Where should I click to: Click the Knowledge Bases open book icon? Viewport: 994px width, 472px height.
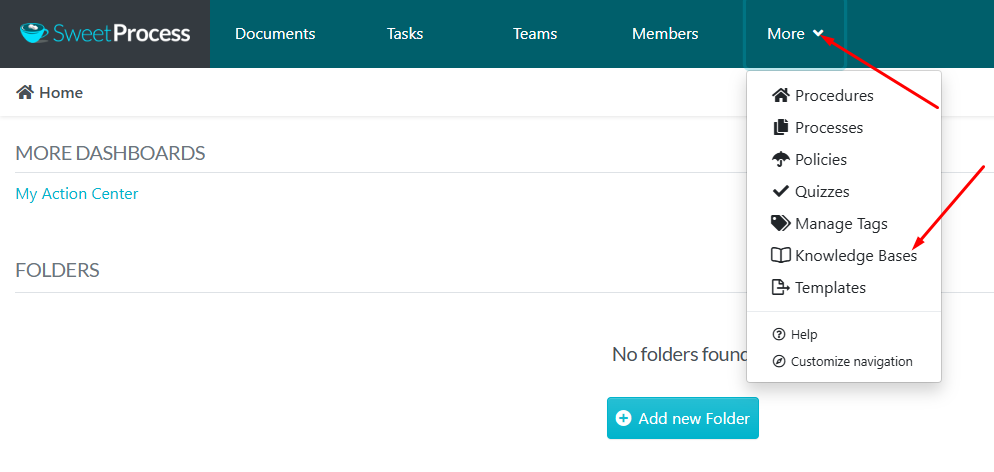[780, 255]
